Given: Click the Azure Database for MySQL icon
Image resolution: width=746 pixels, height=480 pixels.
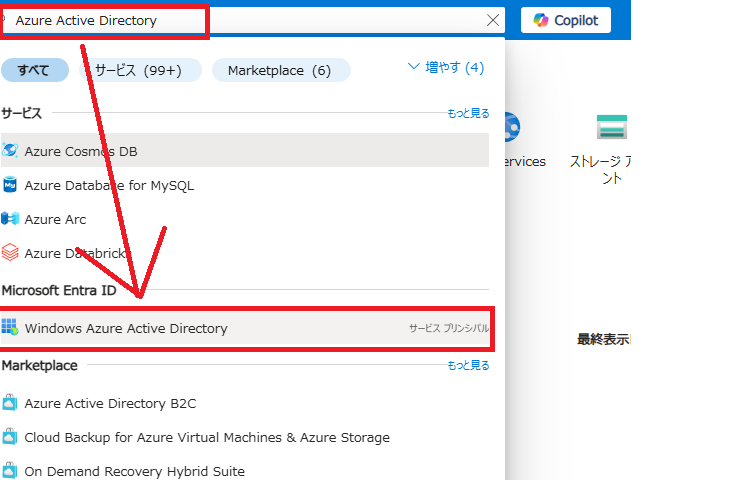Looking at the screenshot, I should [11, 185].
